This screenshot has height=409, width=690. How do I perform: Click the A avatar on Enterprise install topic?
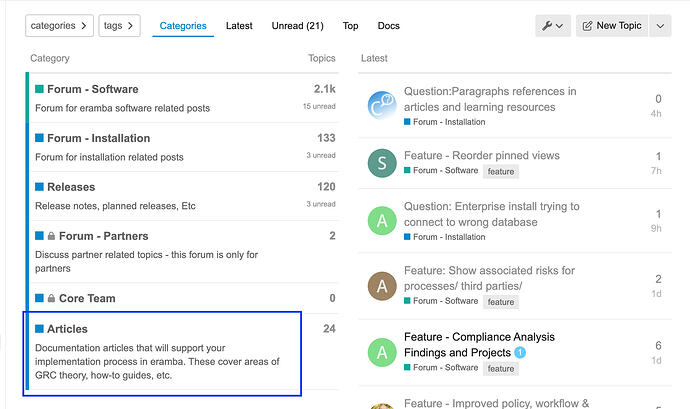(382, 221)
